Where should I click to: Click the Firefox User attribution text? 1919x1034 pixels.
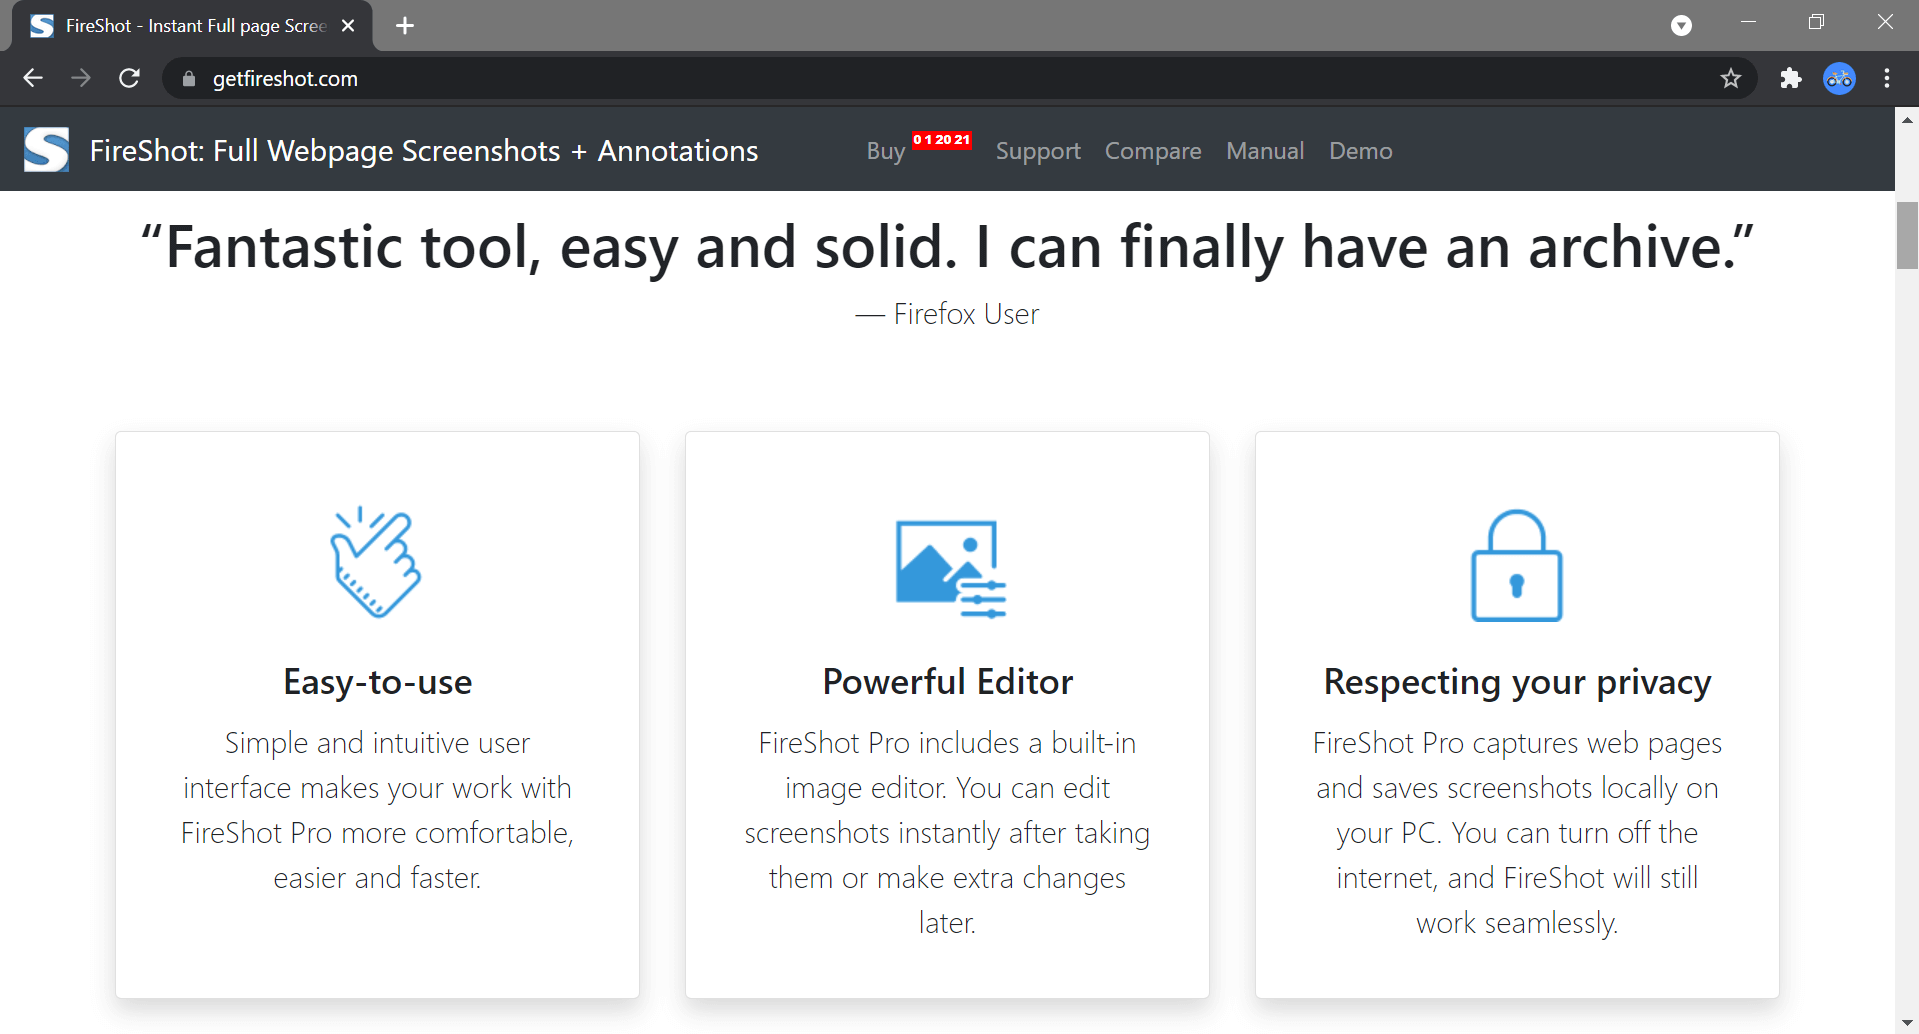(x=947, y=314)
